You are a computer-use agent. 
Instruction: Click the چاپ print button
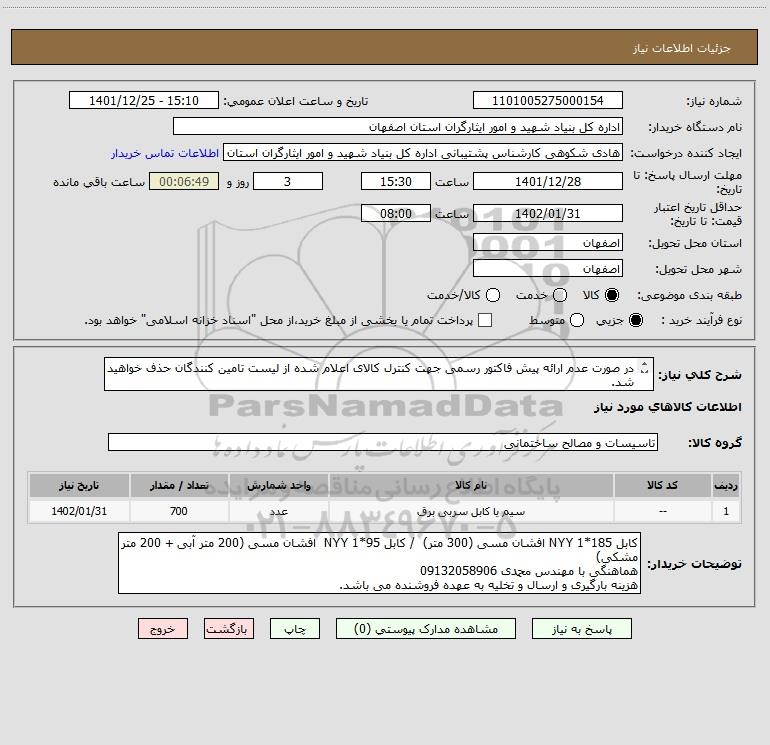tap(295, 629)
